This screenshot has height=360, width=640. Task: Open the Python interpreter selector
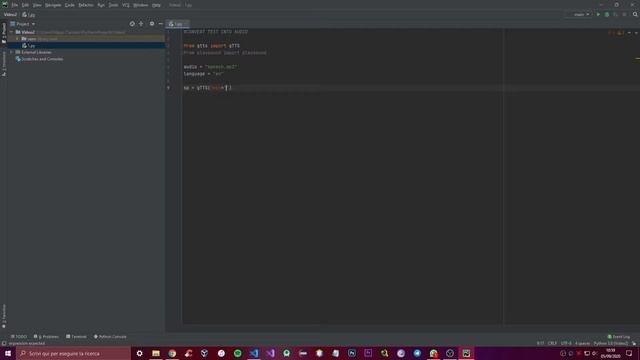611,343
